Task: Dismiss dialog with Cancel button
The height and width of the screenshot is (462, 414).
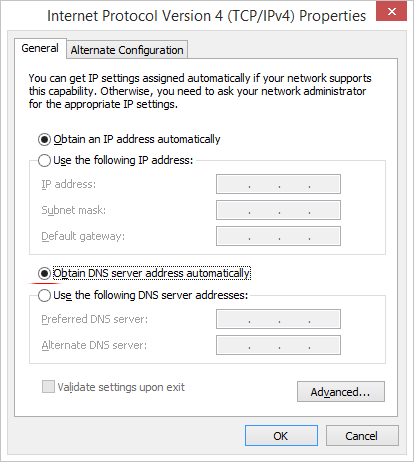Action: 362,436
